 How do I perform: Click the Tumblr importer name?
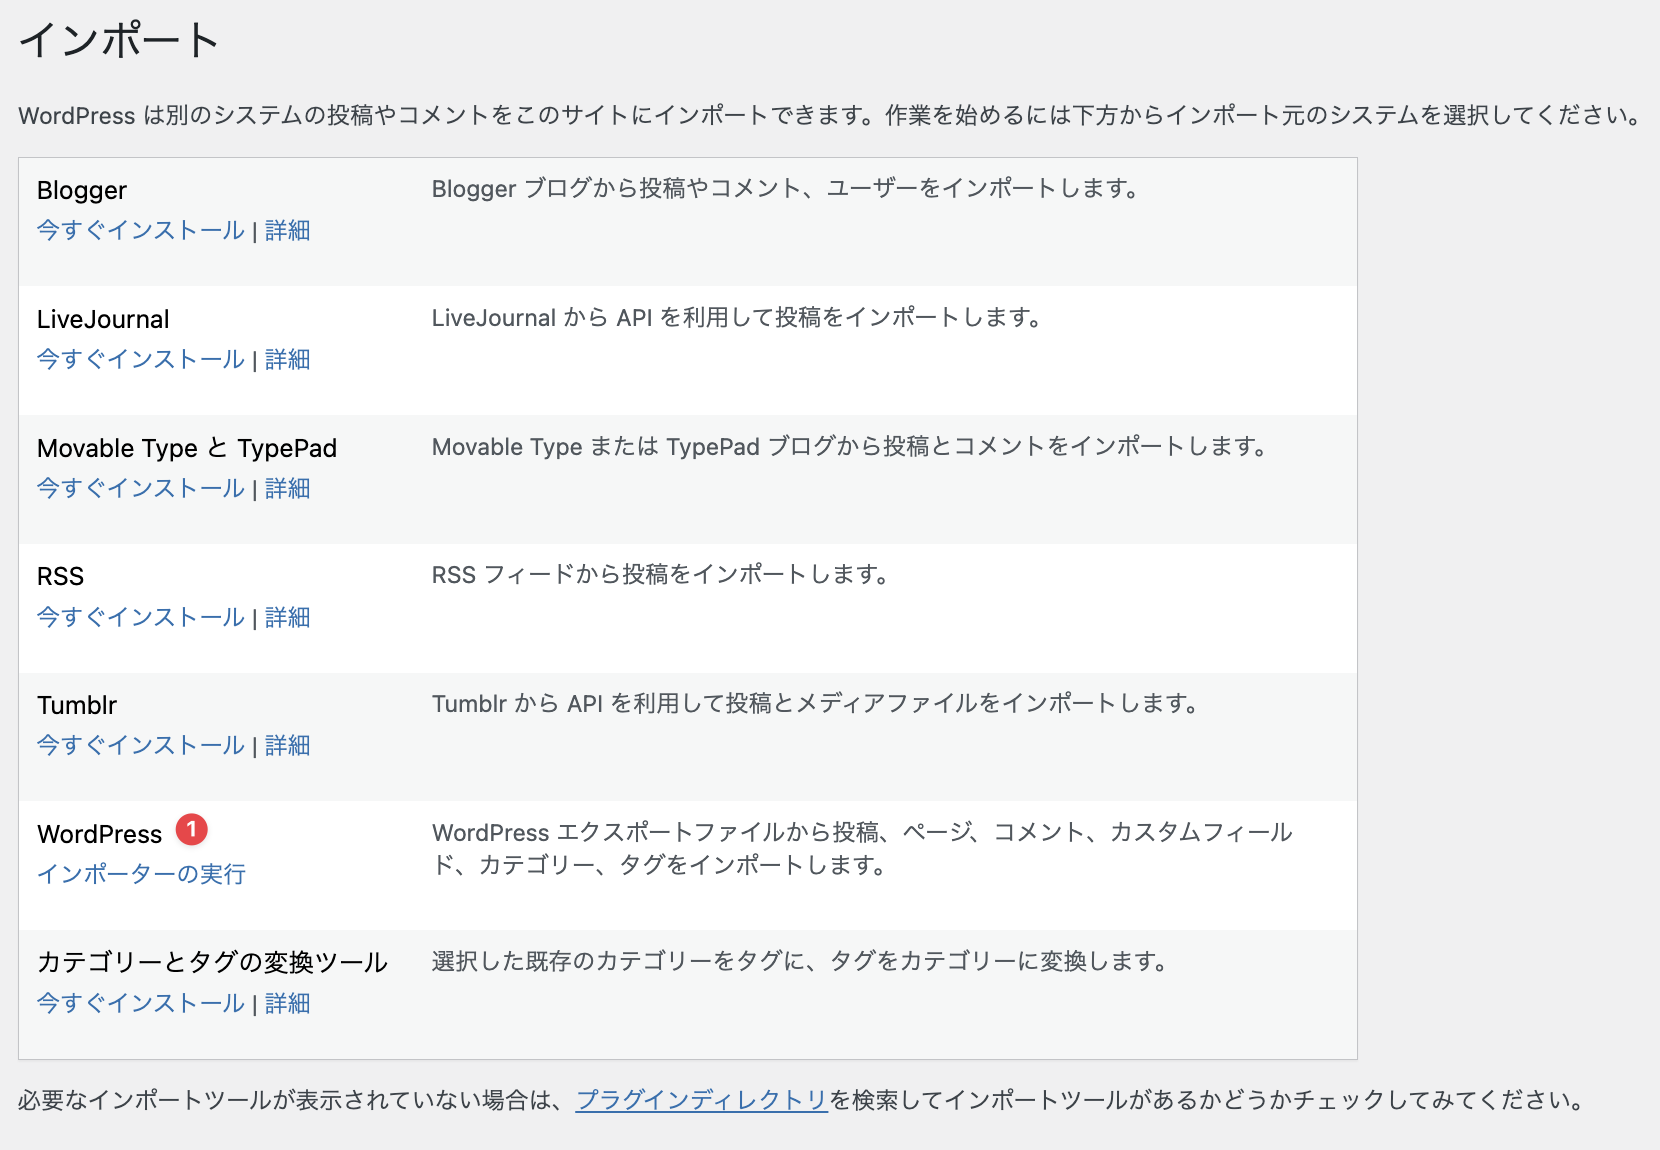(x=77, y=705)
